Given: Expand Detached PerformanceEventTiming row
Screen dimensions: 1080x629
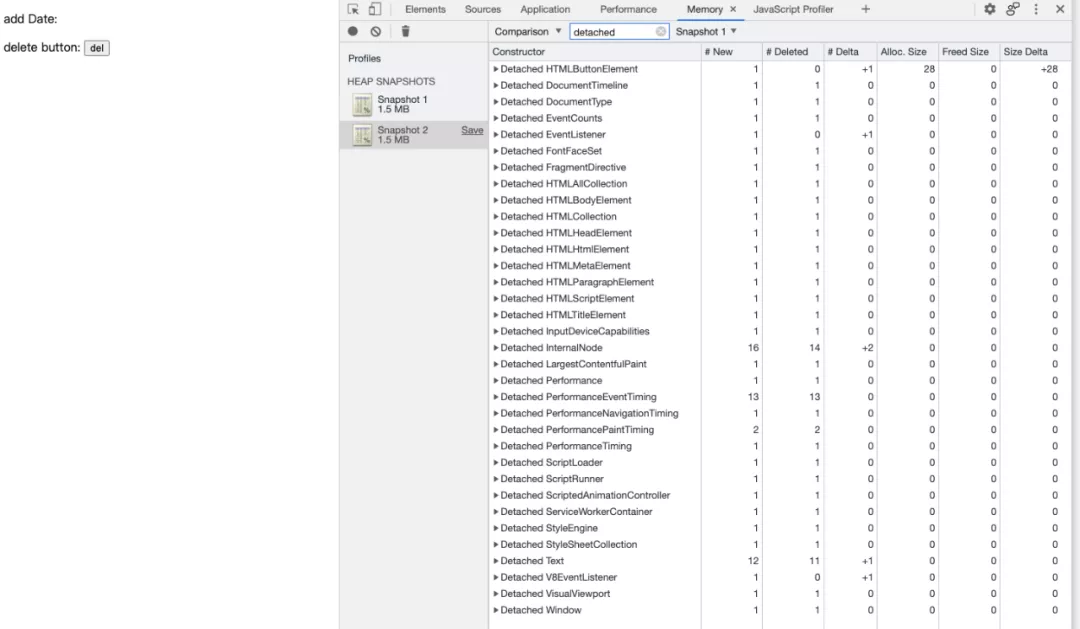Looking at the screenshot, I should coord(495,397).
